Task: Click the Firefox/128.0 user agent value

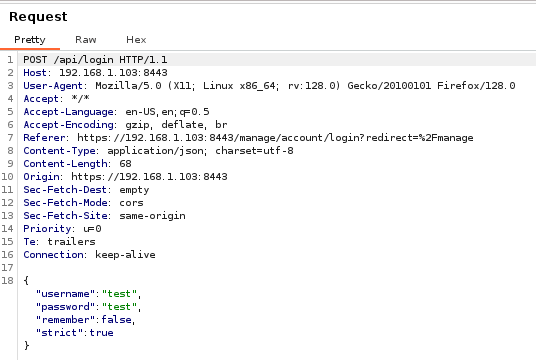Action: [476, 85]
